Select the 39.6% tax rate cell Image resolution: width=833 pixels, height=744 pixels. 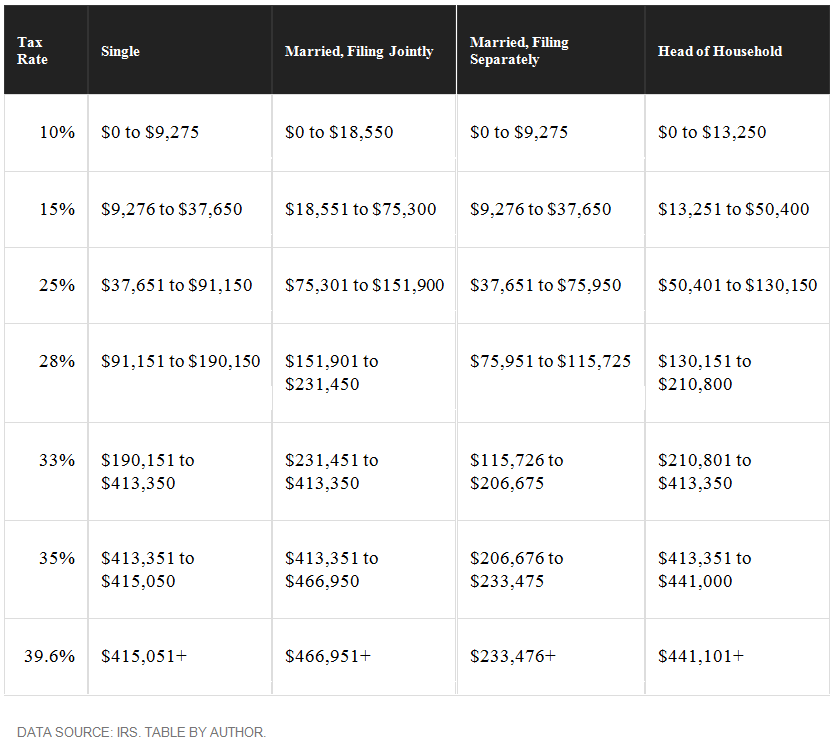(50, 656)
